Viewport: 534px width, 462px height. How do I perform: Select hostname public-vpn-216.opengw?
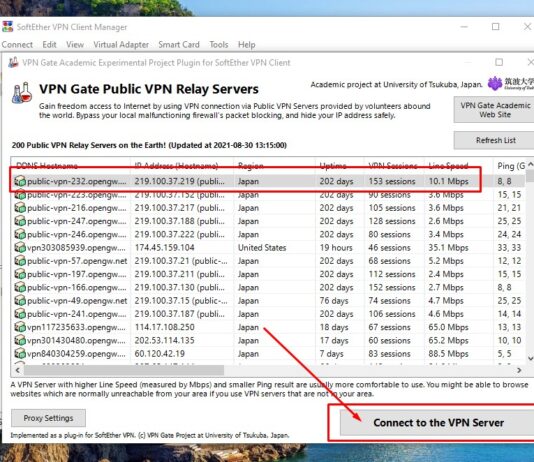coord(76,208)
